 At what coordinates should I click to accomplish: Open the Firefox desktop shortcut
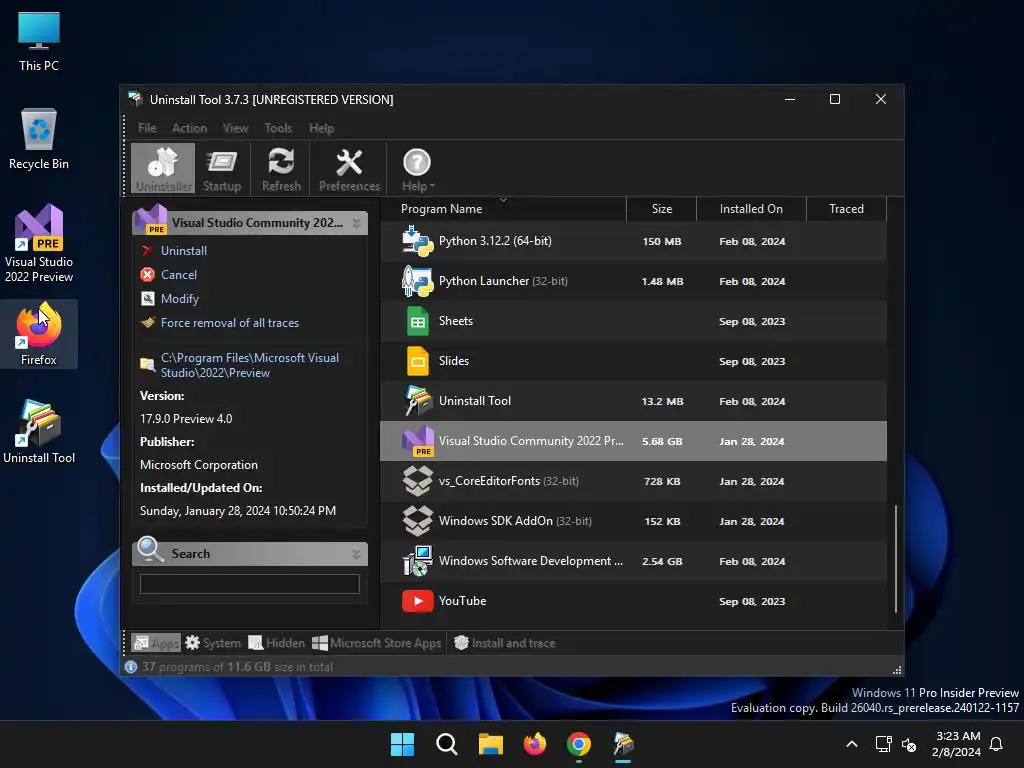39,334
